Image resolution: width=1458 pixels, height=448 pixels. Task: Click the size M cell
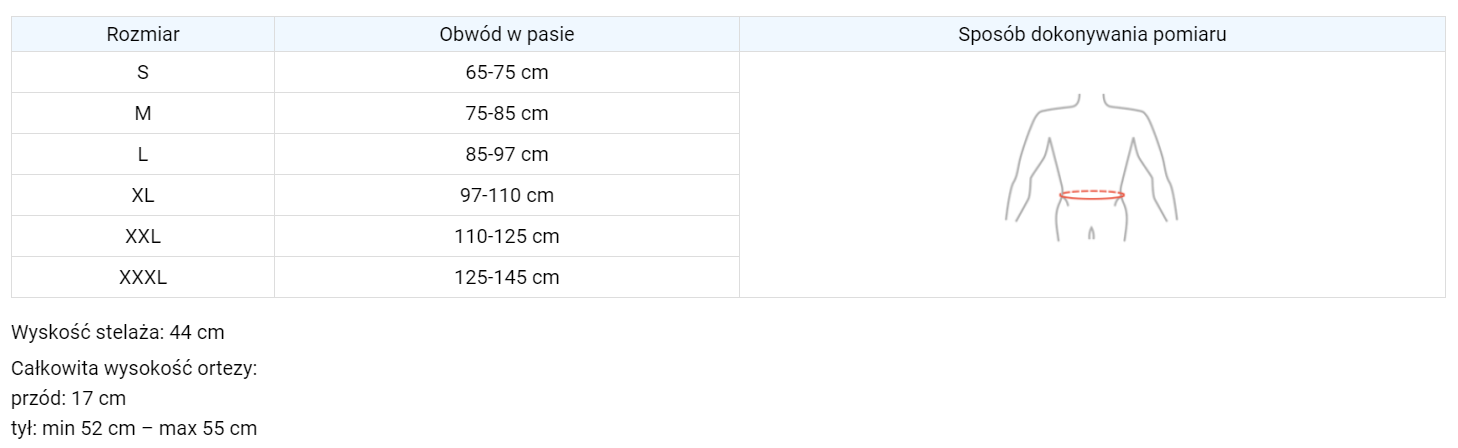click(143, 114)
